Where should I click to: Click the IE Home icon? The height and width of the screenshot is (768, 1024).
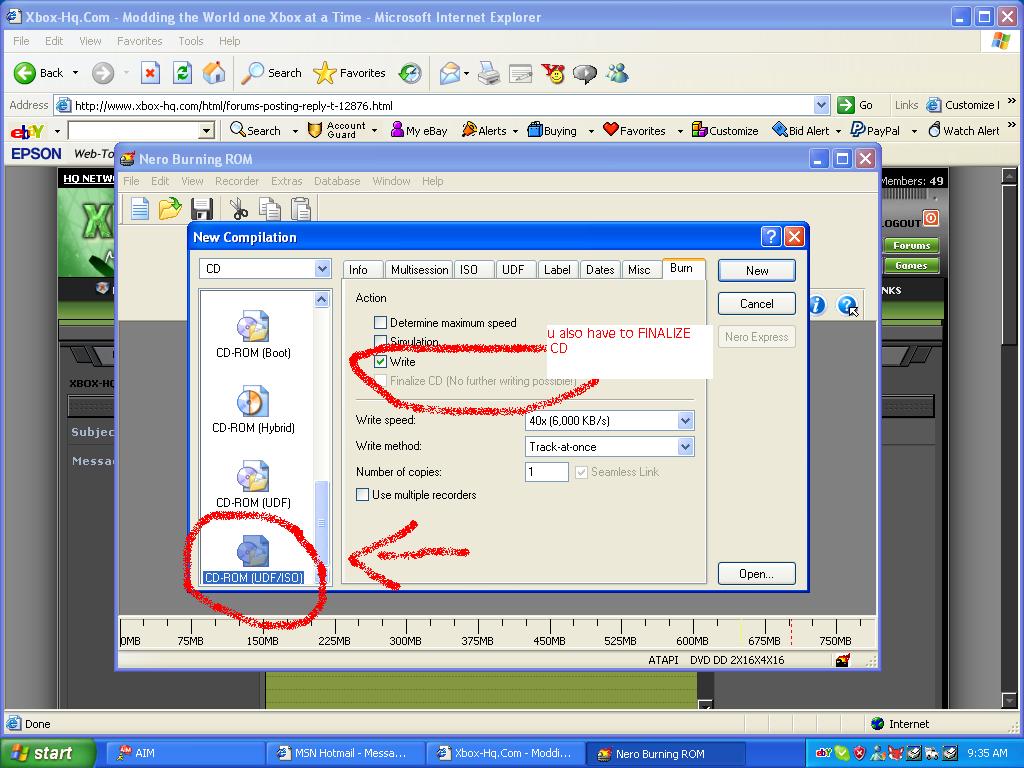(x=214, y=73)
